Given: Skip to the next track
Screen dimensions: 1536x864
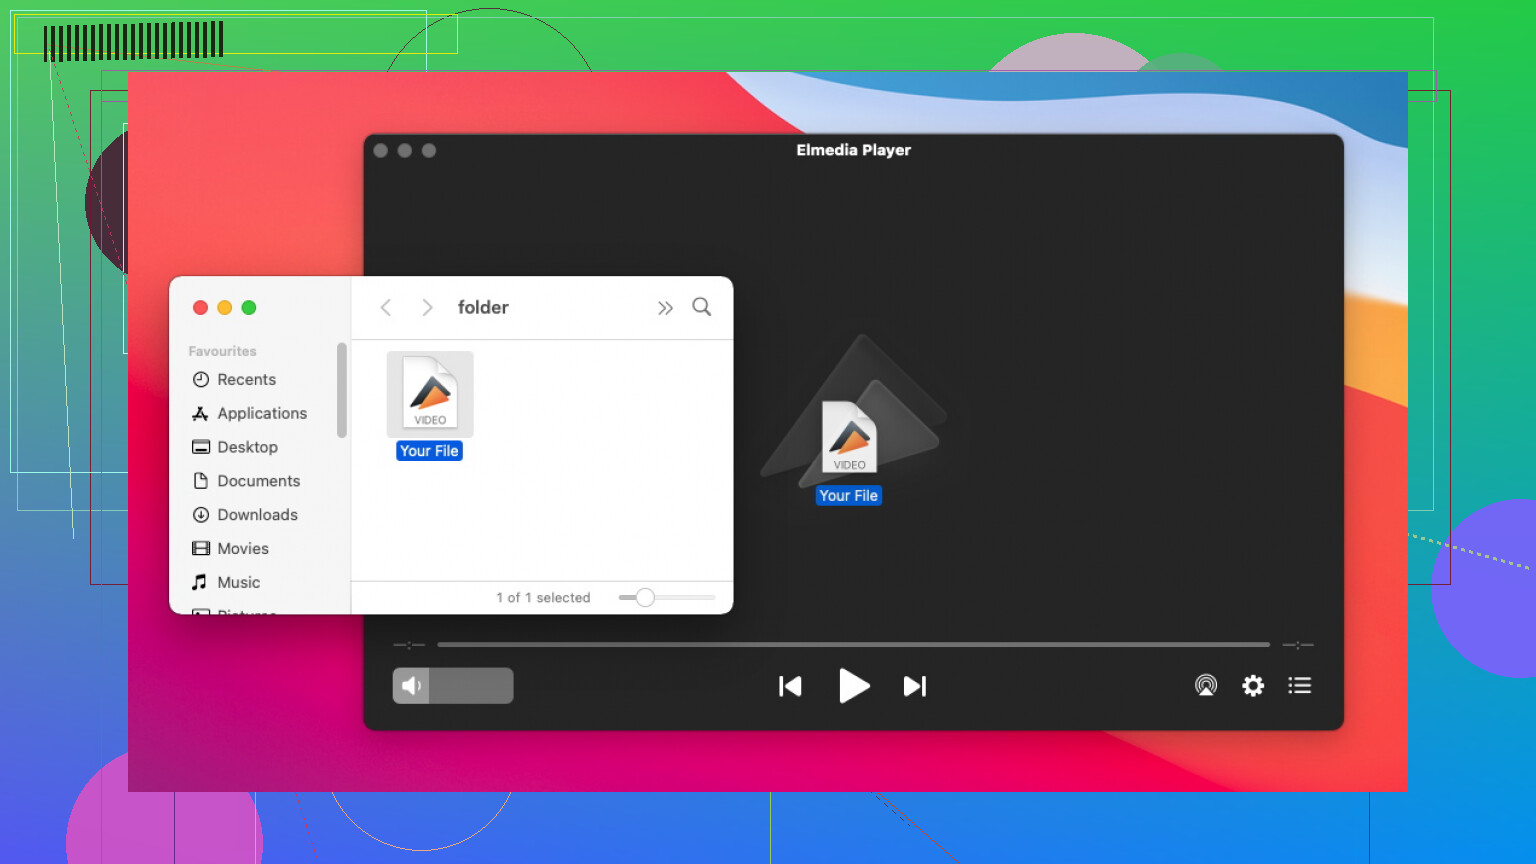Looking at the screenshot, I should (x=914, y=686).
